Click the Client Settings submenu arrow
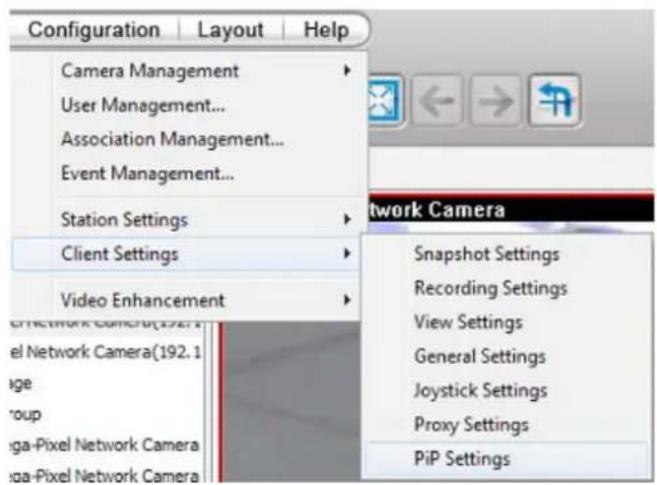 click(x=347, y=253)
